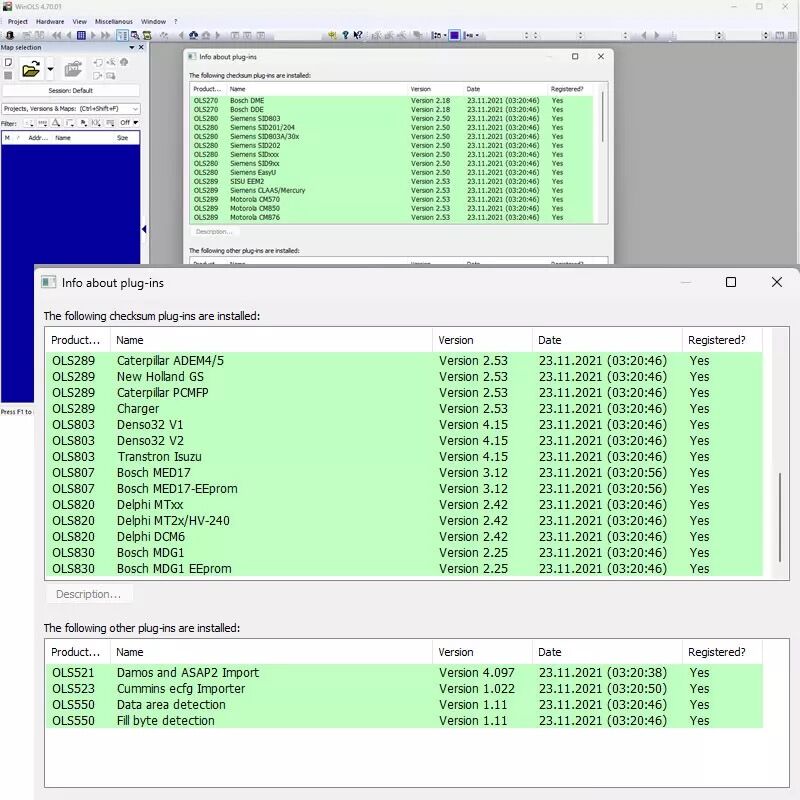Toggle the KX filter option
800x800 pixels.
[96, 122]
